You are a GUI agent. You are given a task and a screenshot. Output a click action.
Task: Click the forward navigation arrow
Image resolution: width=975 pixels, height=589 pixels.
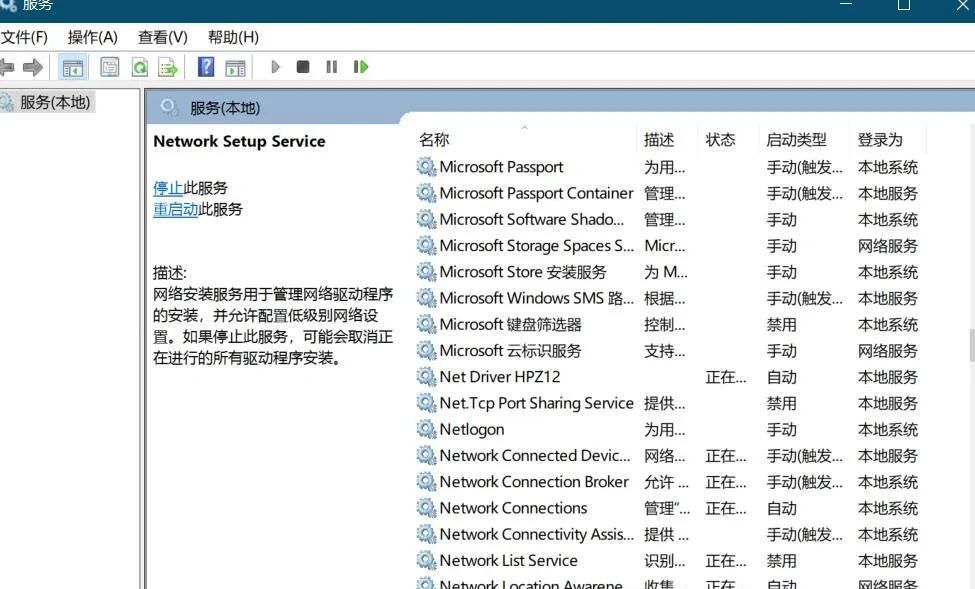(33, 66)
